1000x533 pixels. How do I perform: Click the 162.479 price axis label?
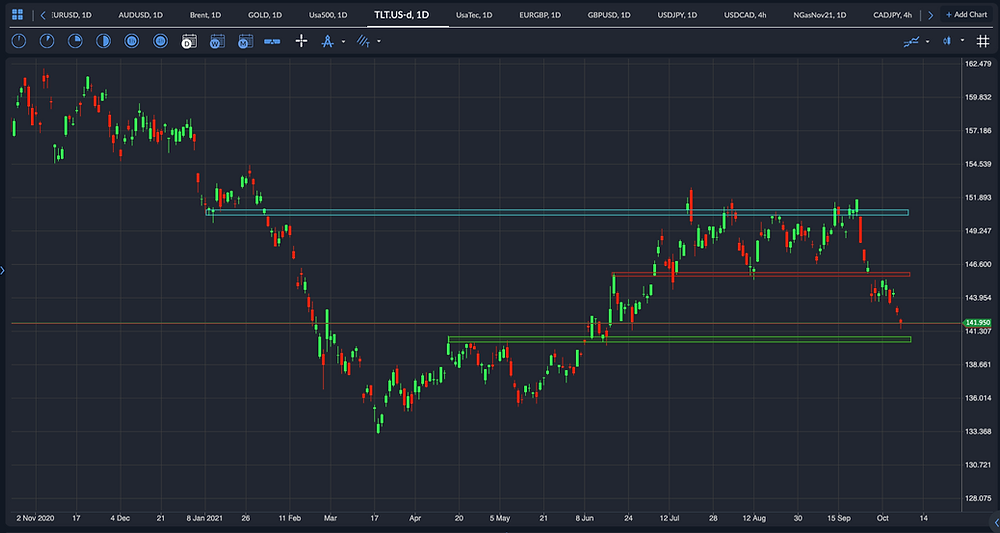coord(980,64)
